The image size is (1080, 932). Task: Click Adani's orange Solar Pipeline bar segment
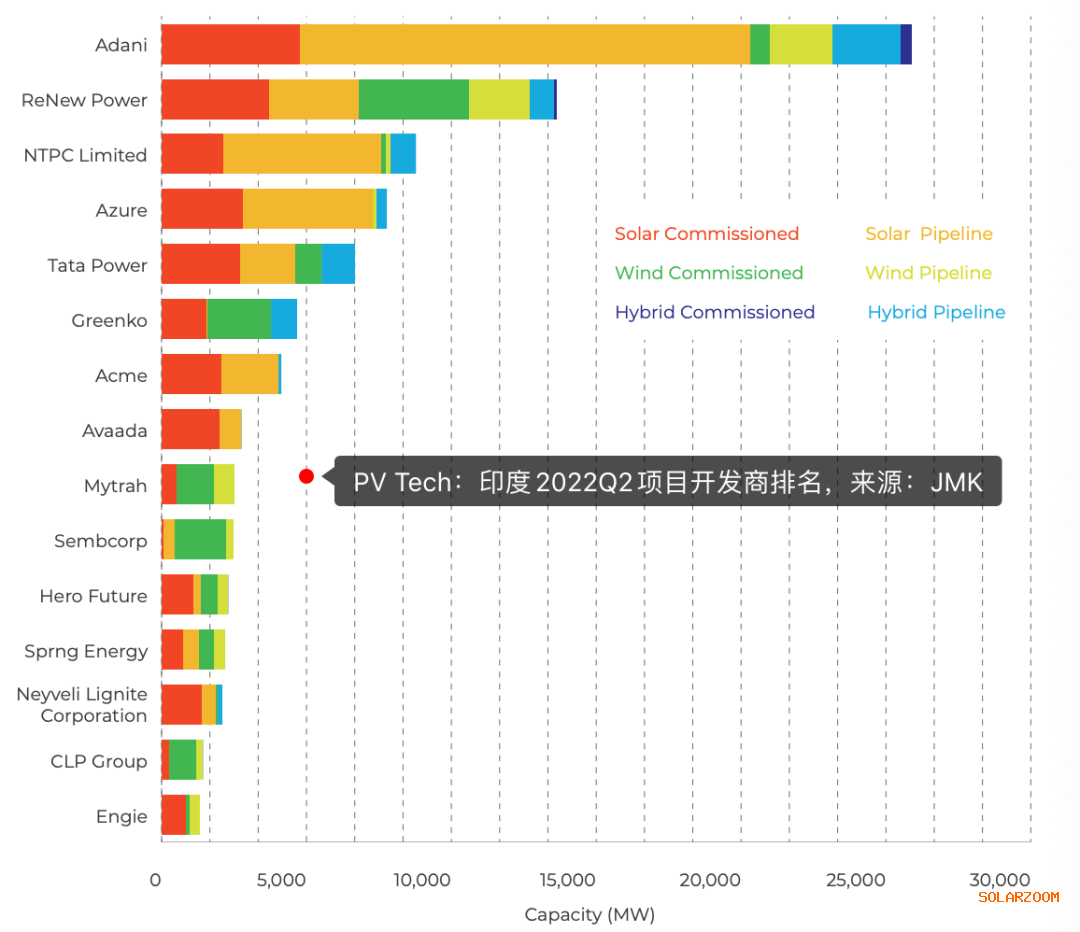pyautogui.click(x=524, y=45)
